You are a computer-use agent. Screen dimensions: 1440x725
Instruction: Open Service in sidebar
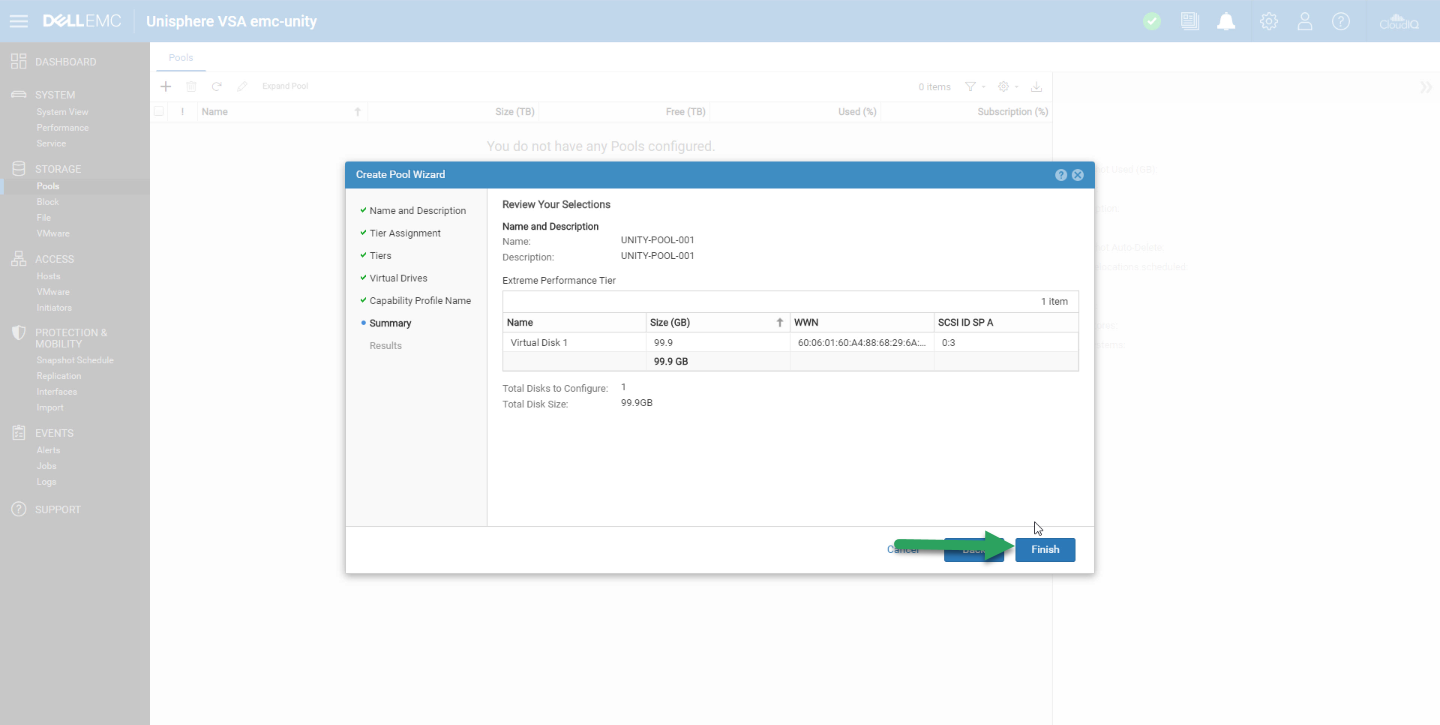(x=51, y=144)
